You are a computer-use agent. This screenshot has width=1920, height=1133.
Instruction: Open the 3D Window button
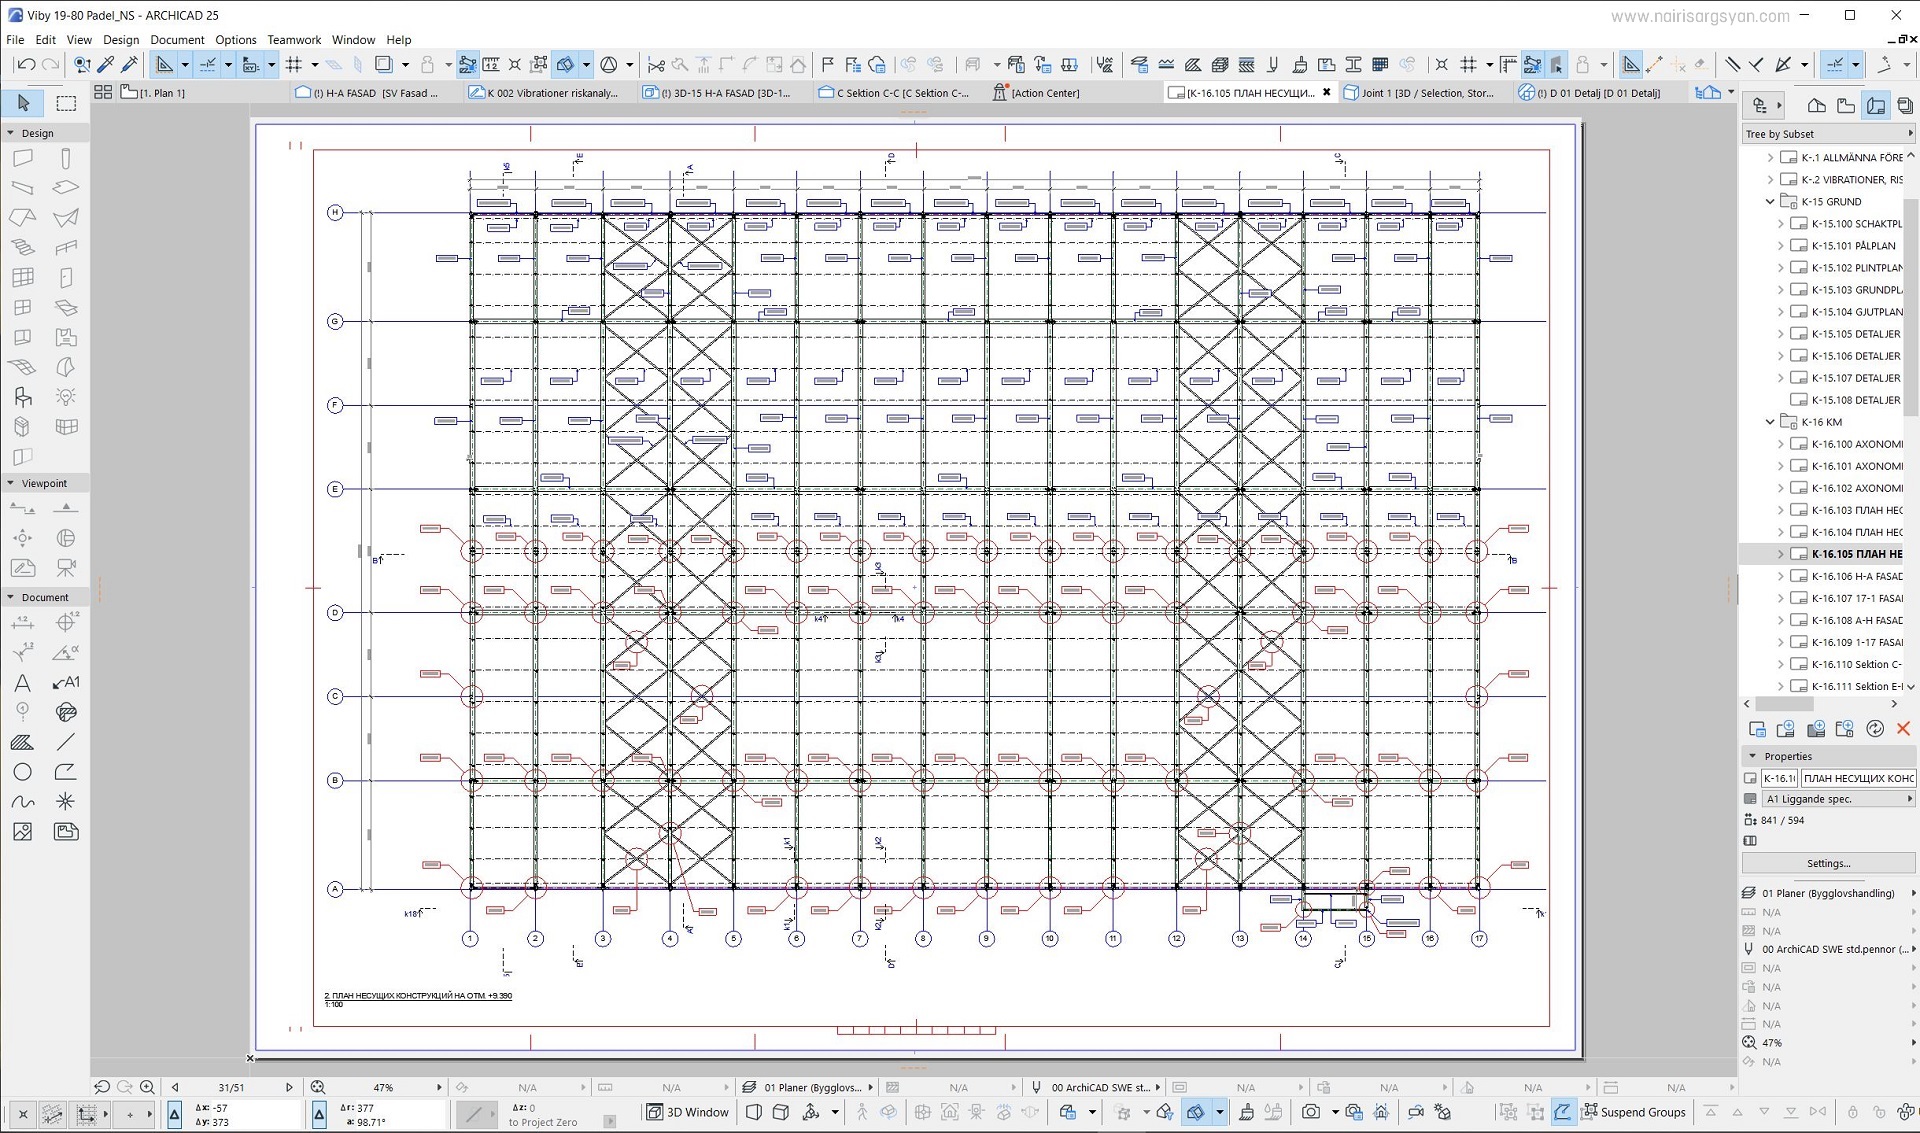coord(688,1112)
